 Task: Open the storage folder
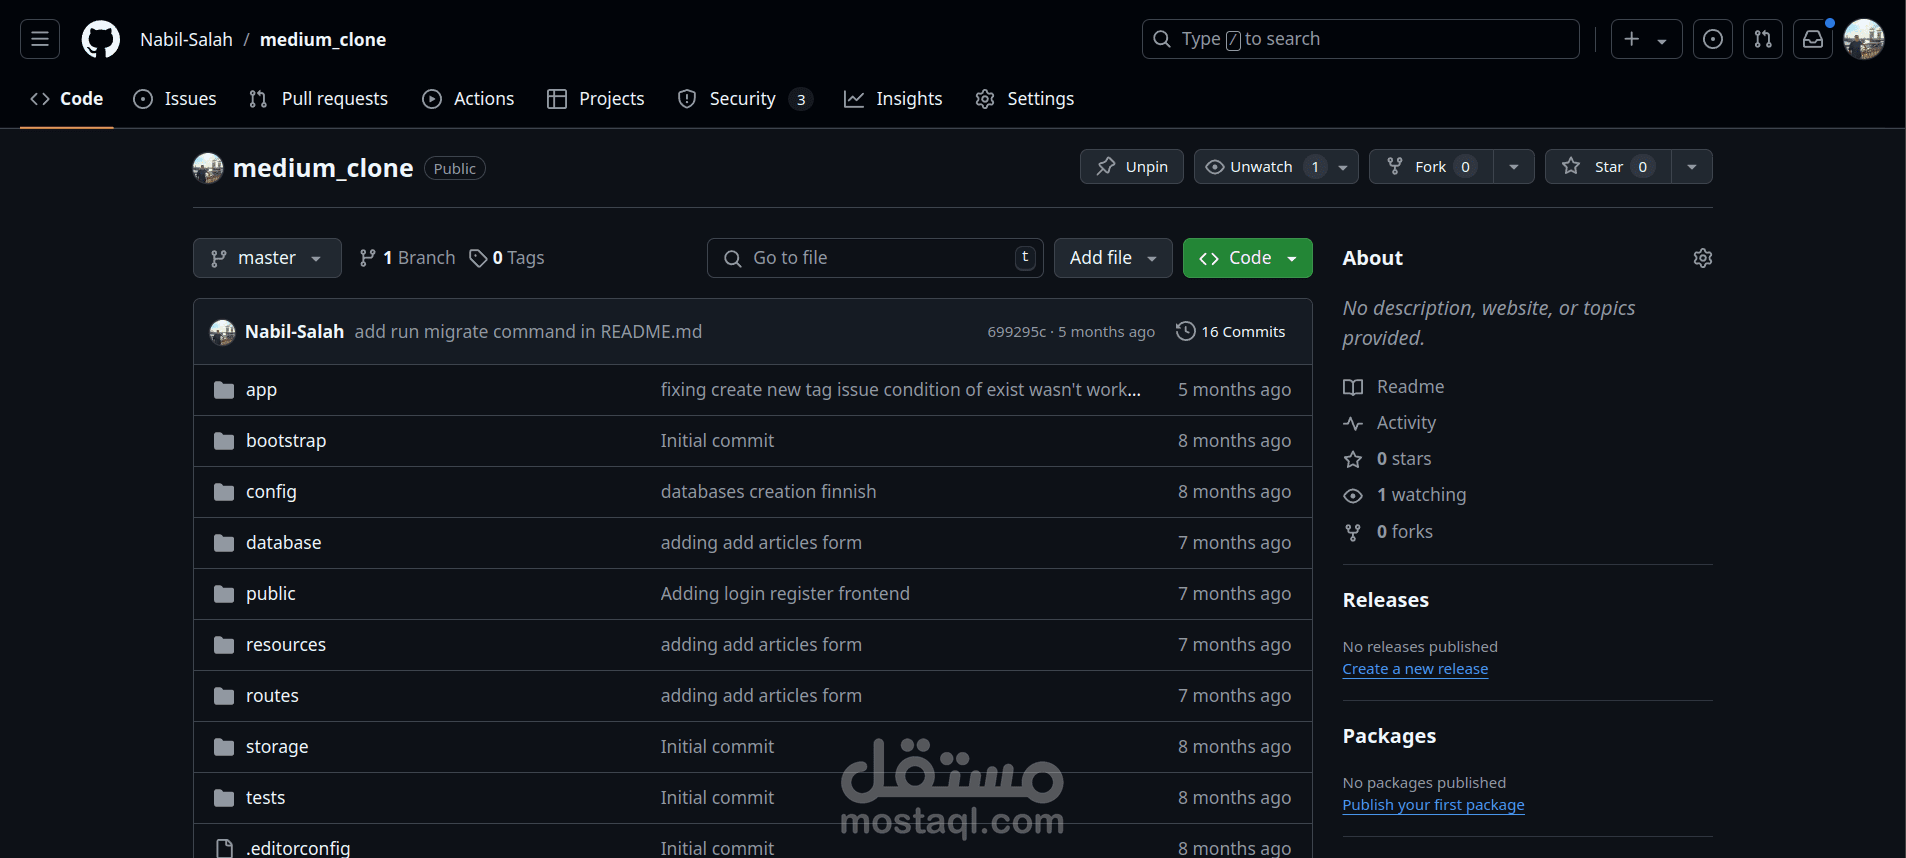(x=277, y=747)
